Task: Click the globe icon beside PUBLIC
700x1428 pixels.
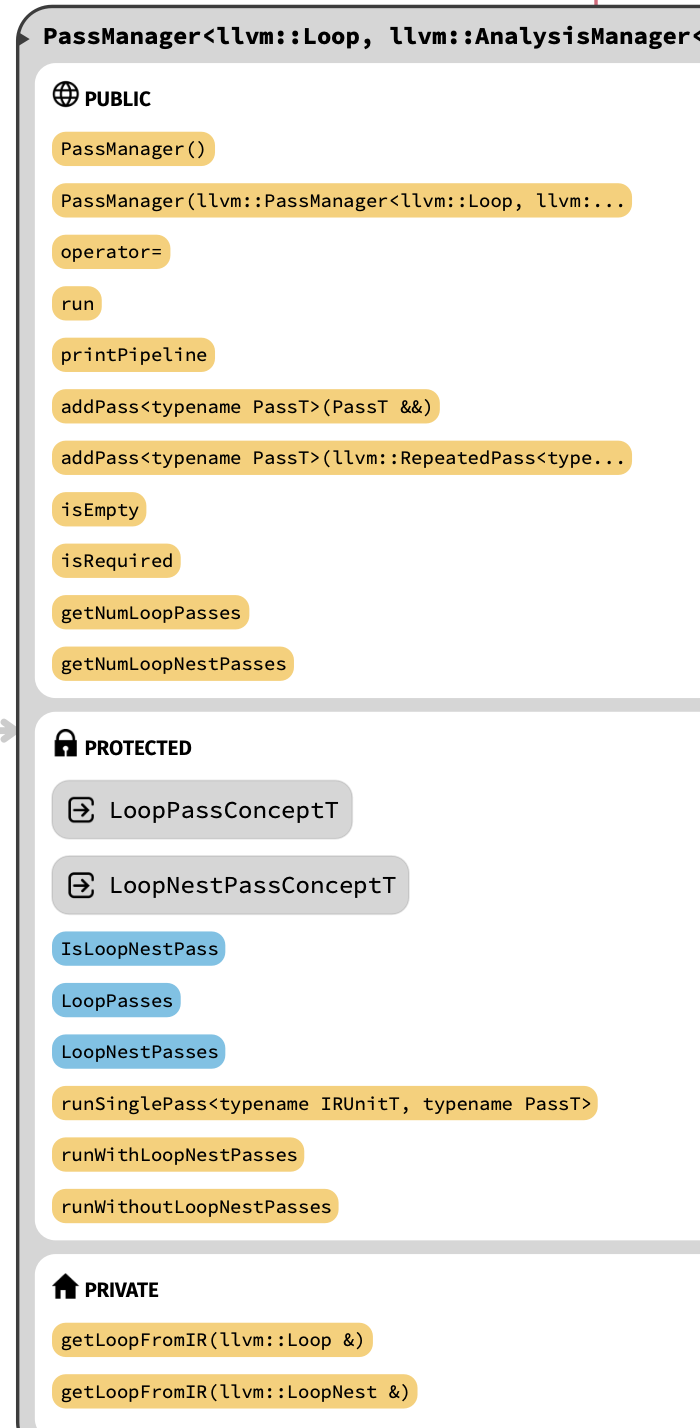Action: click(x=65, y=95)
